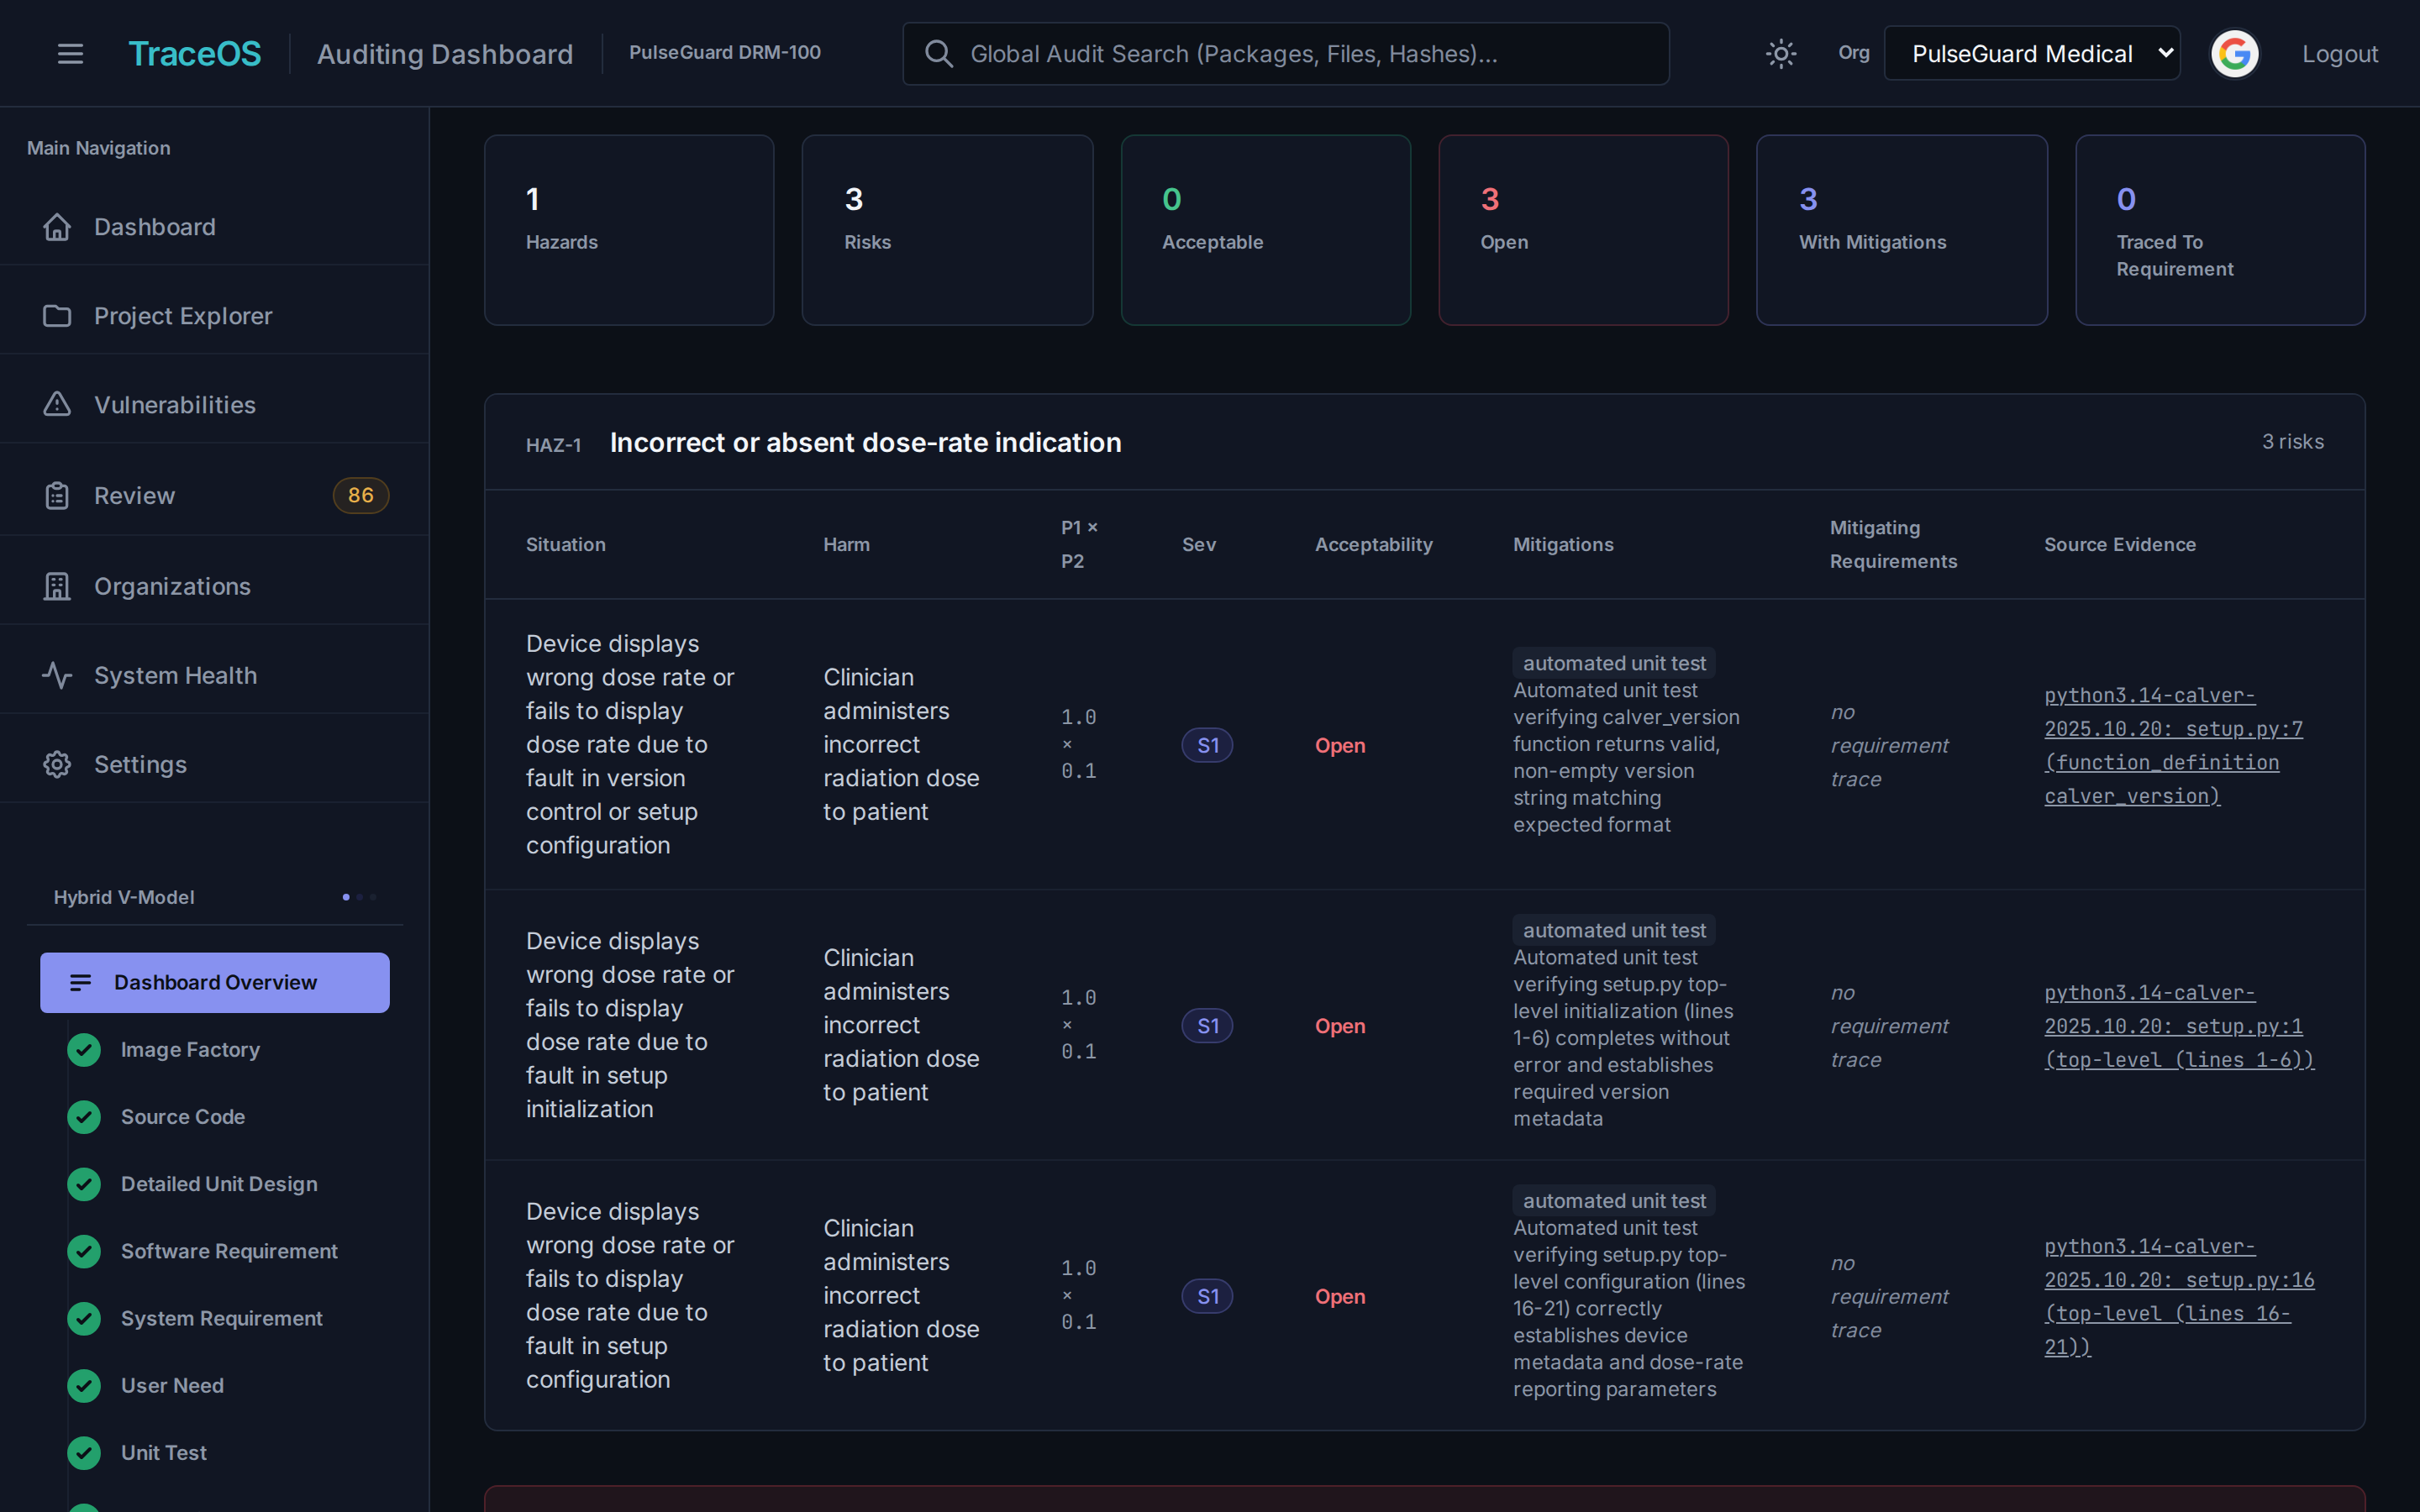2420x1512 pixels.
Task: Click S1 severity badge in first row
Action: (x=1207, y=745)
